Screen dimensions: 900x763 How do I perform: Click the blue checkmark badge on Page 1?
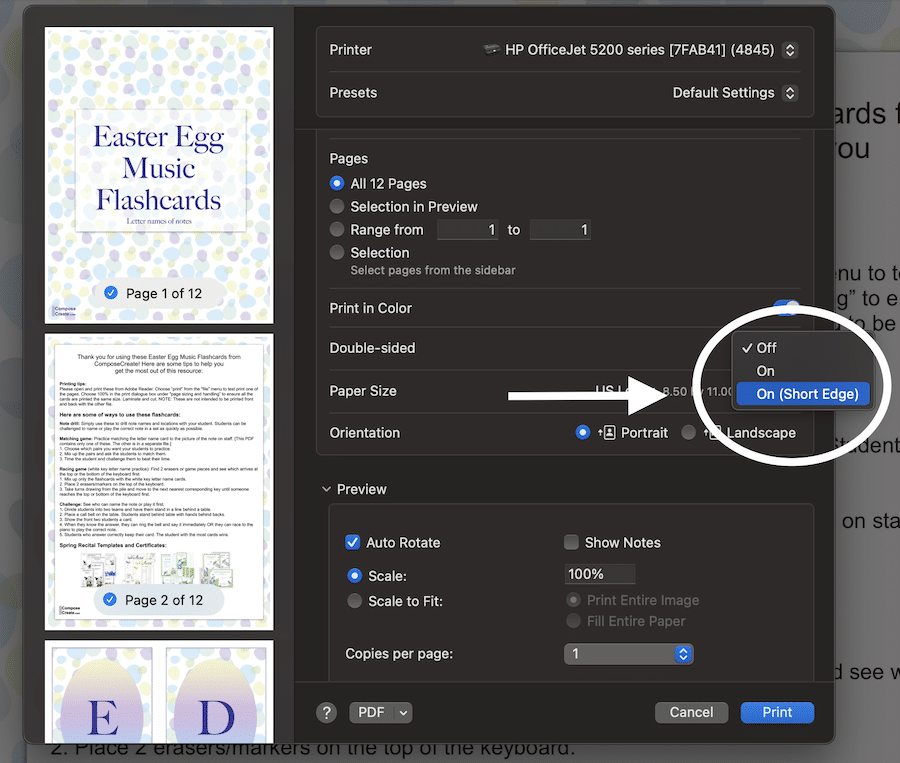110,293
